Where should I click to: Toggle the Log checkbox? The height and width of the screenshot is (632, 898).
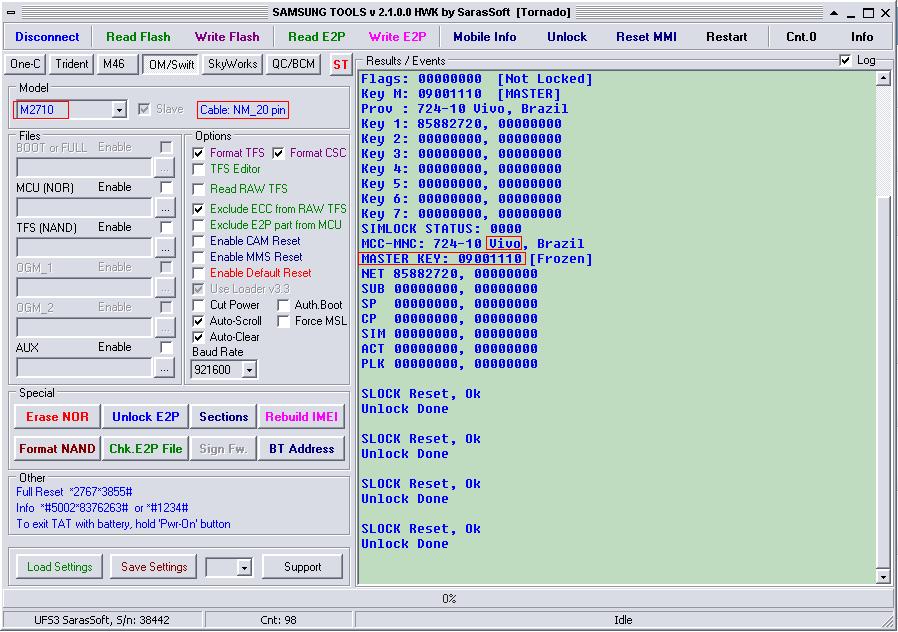tap(845, 60)
